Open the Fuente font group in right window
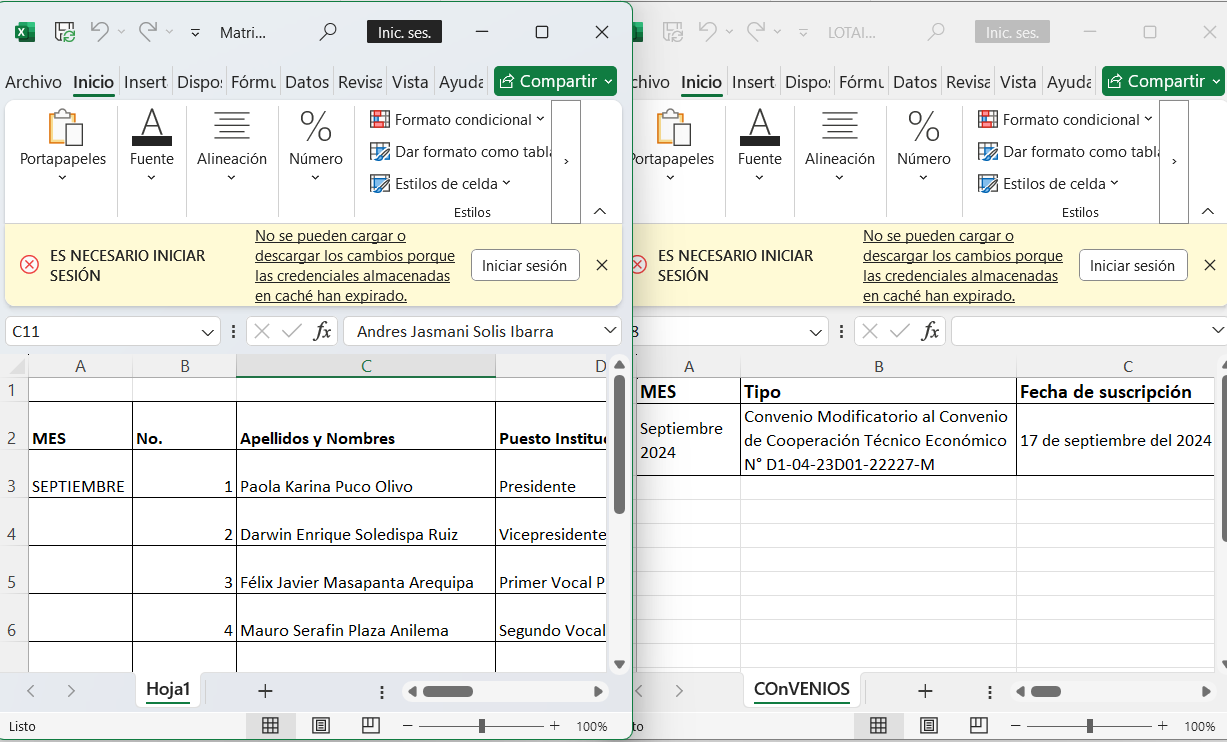1227x742 pixels. tap(759, 146)
